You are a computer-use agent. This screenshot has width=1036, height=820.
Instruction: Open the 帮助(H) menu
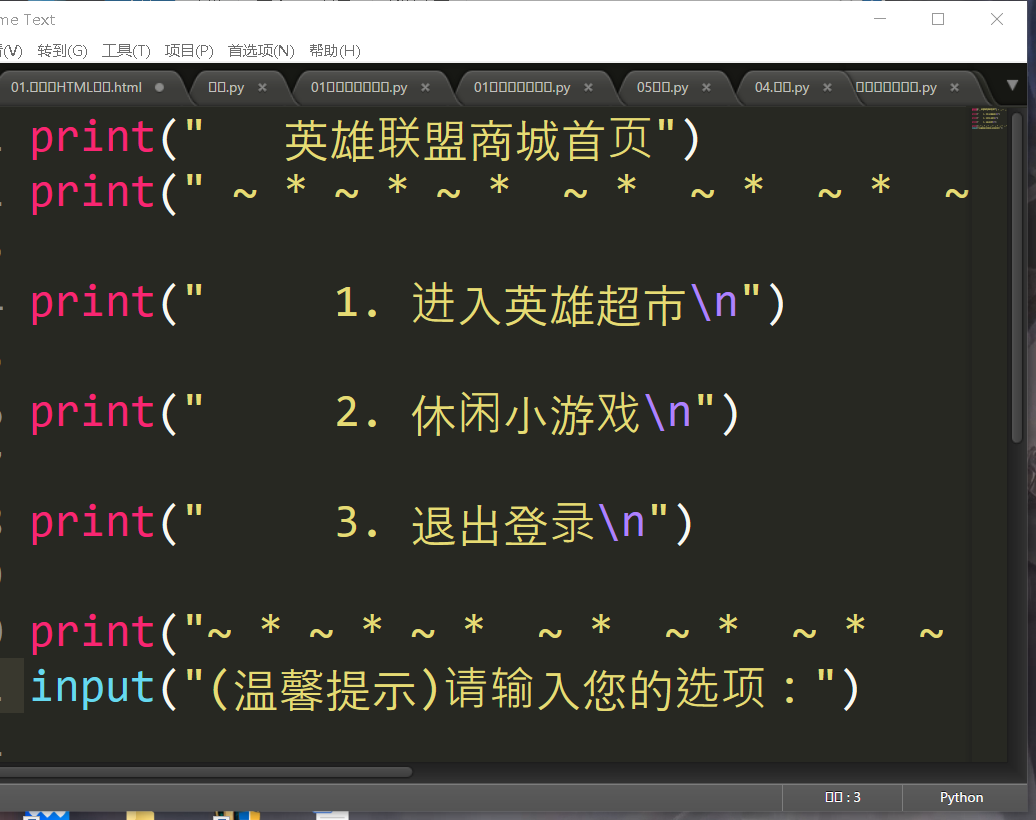point(334,51)
